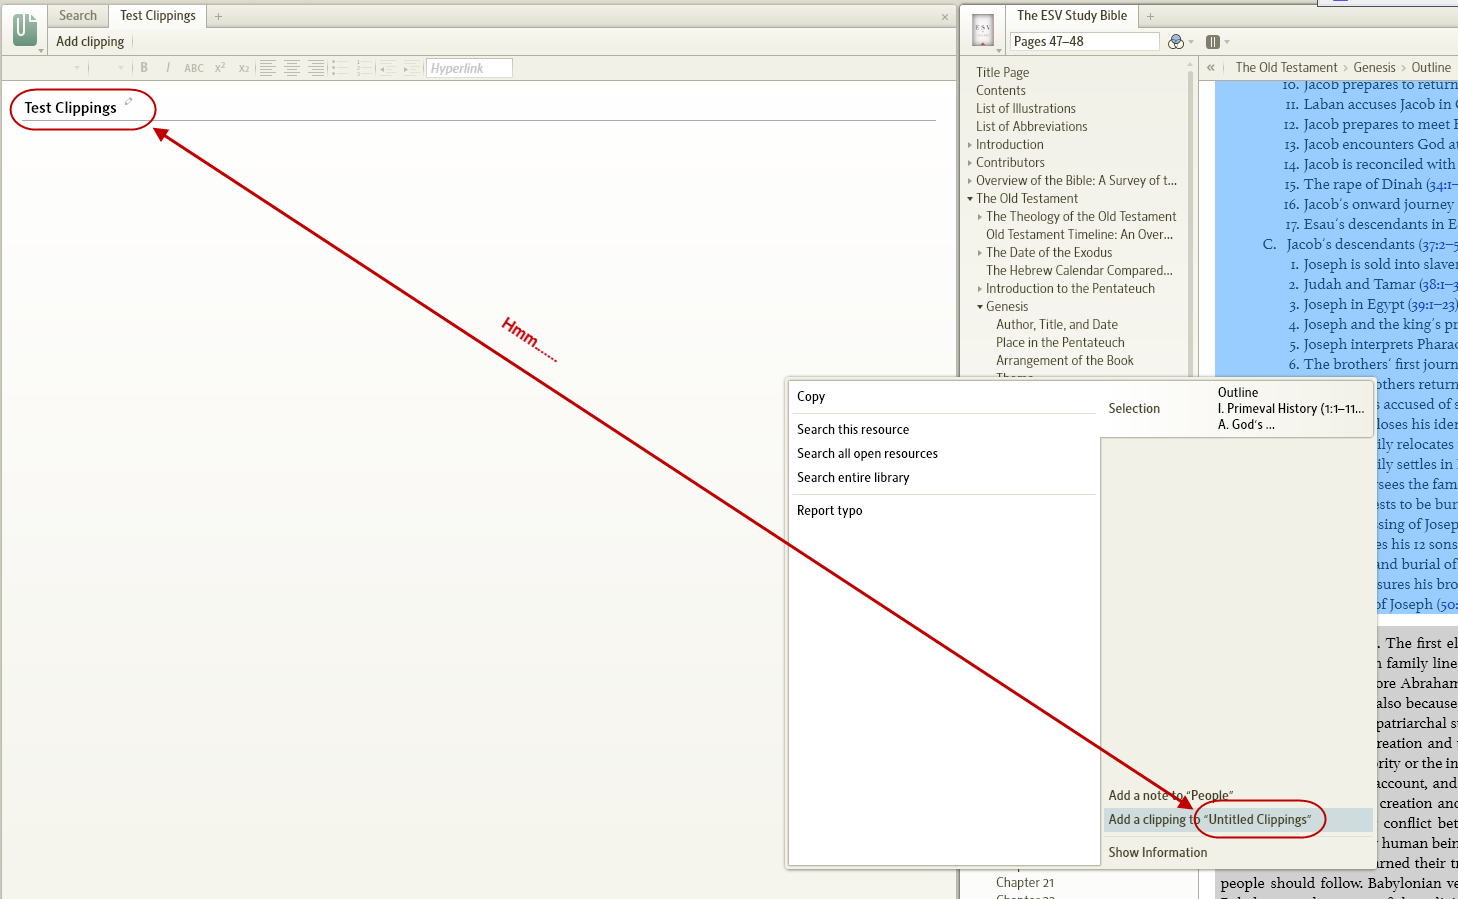This screenshot has height=899, width=1458.
Task: Select Add a clipping to Untitled Clippings
Action: (1239, 820)
